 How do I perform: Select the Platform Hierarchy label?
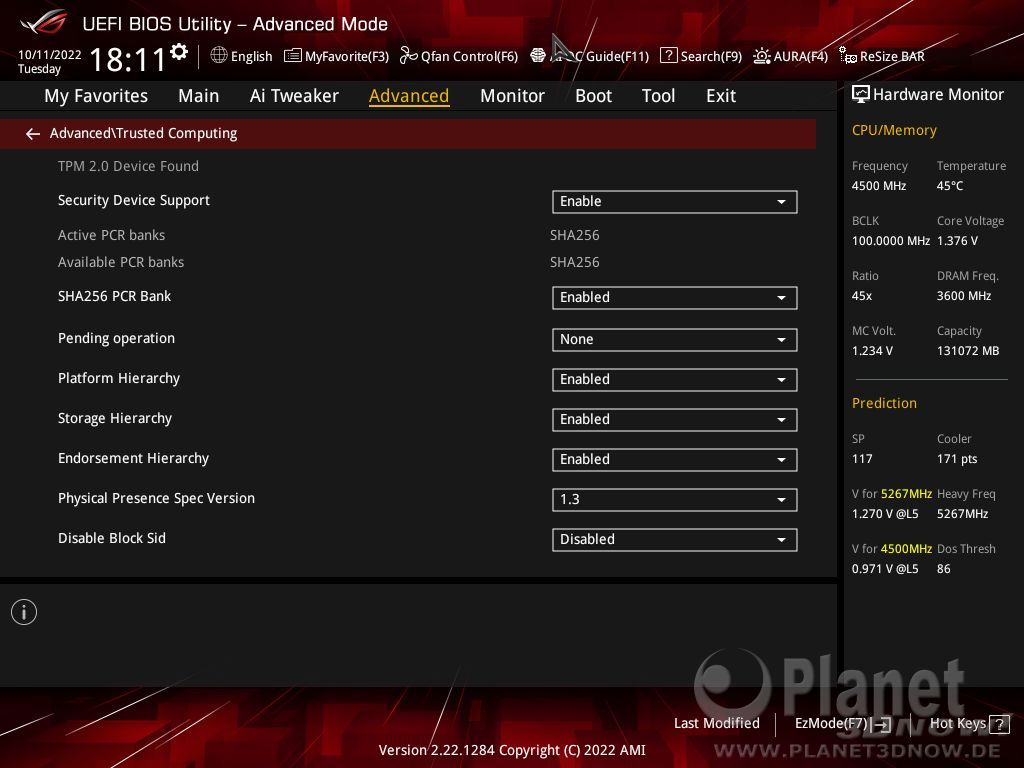coord(119,378)
